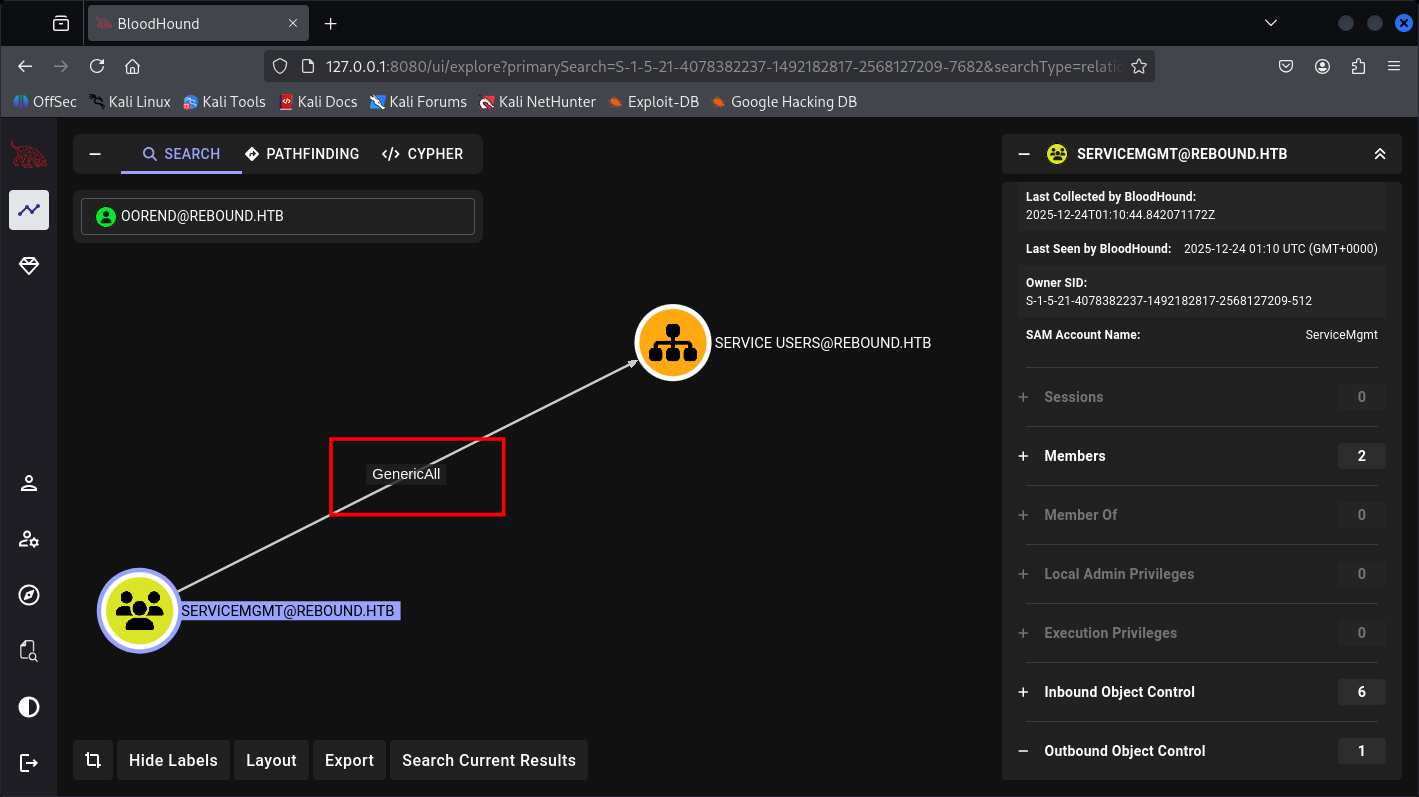Click the logout icon in sidebar
Image resolution: width=1419 pixels, height=797 pixels.
point(29,763)
